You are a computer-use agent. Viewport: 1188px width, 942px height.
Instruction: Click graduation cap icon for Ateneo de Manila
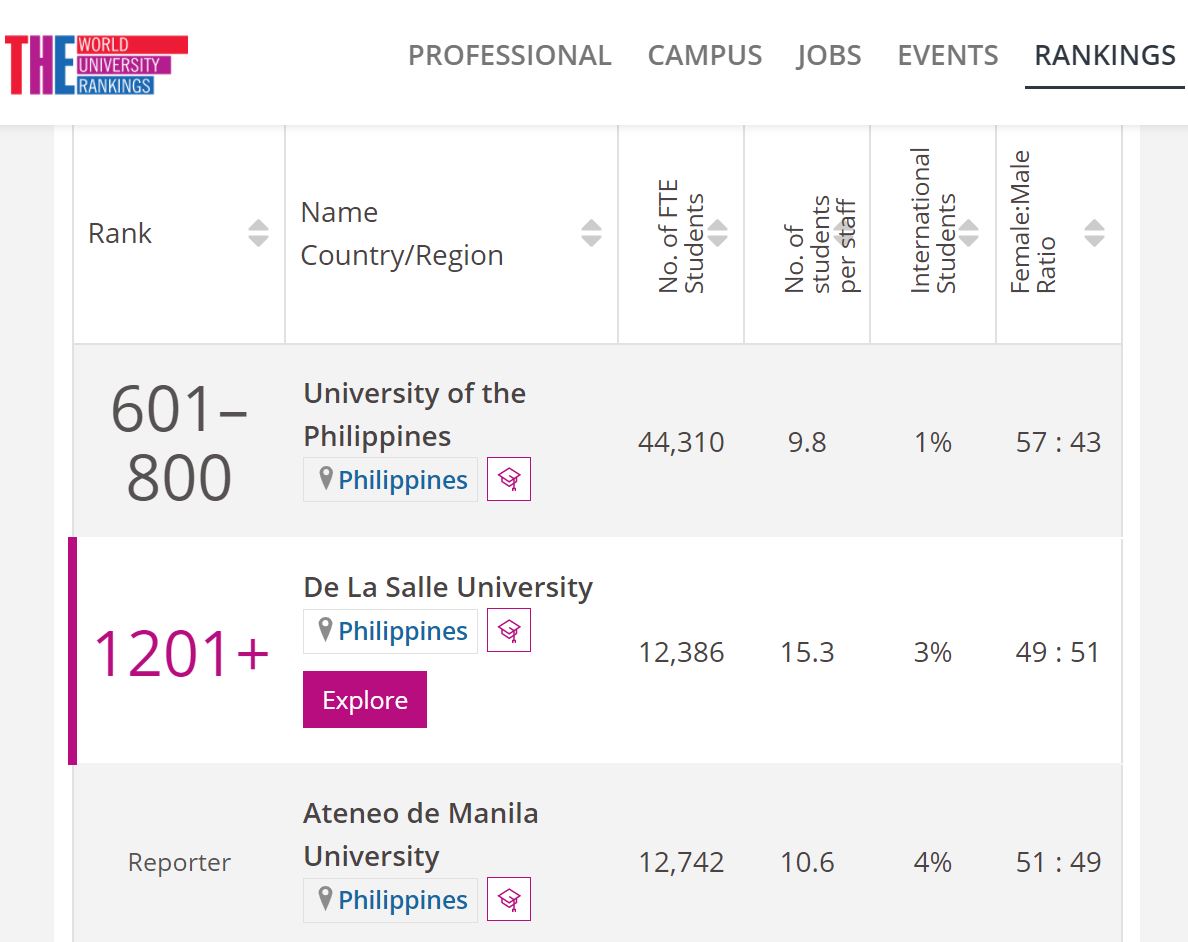pos(508,899)
